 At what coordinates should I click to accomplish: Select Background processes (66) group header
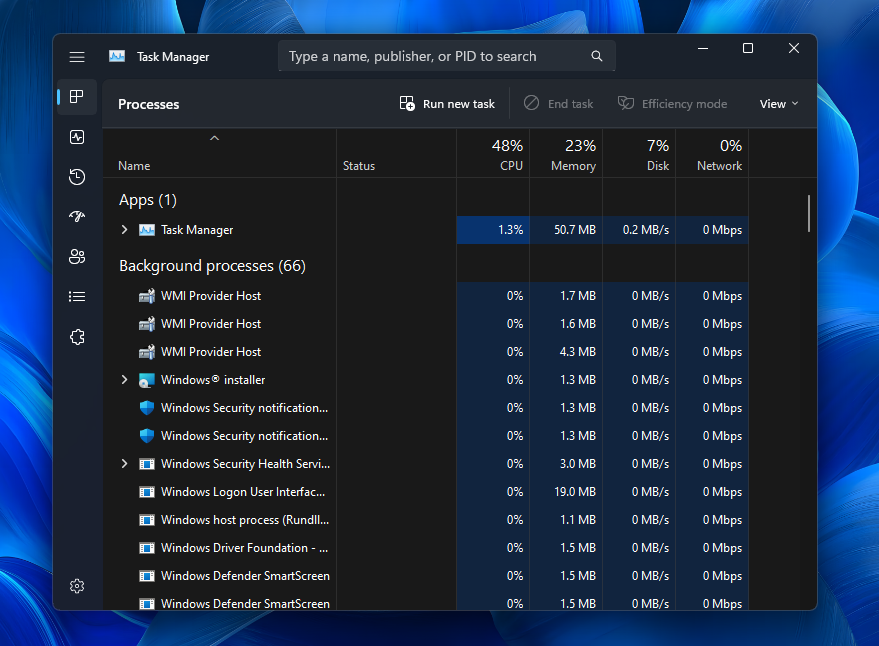(212, 266)
